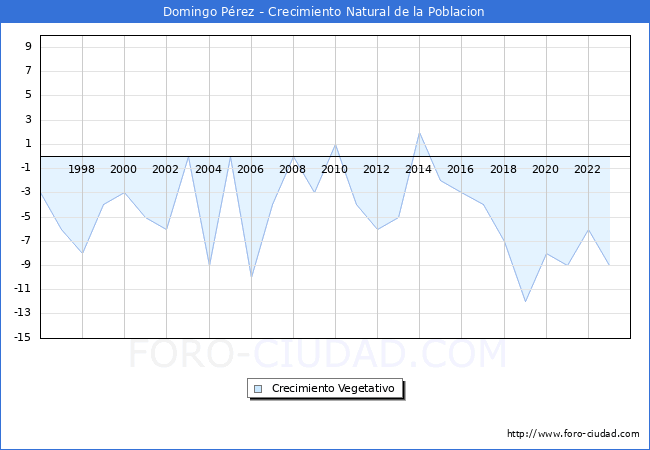Click the y-axis value -1
Viewport: 650px width, 450px height.
point(26,167)
